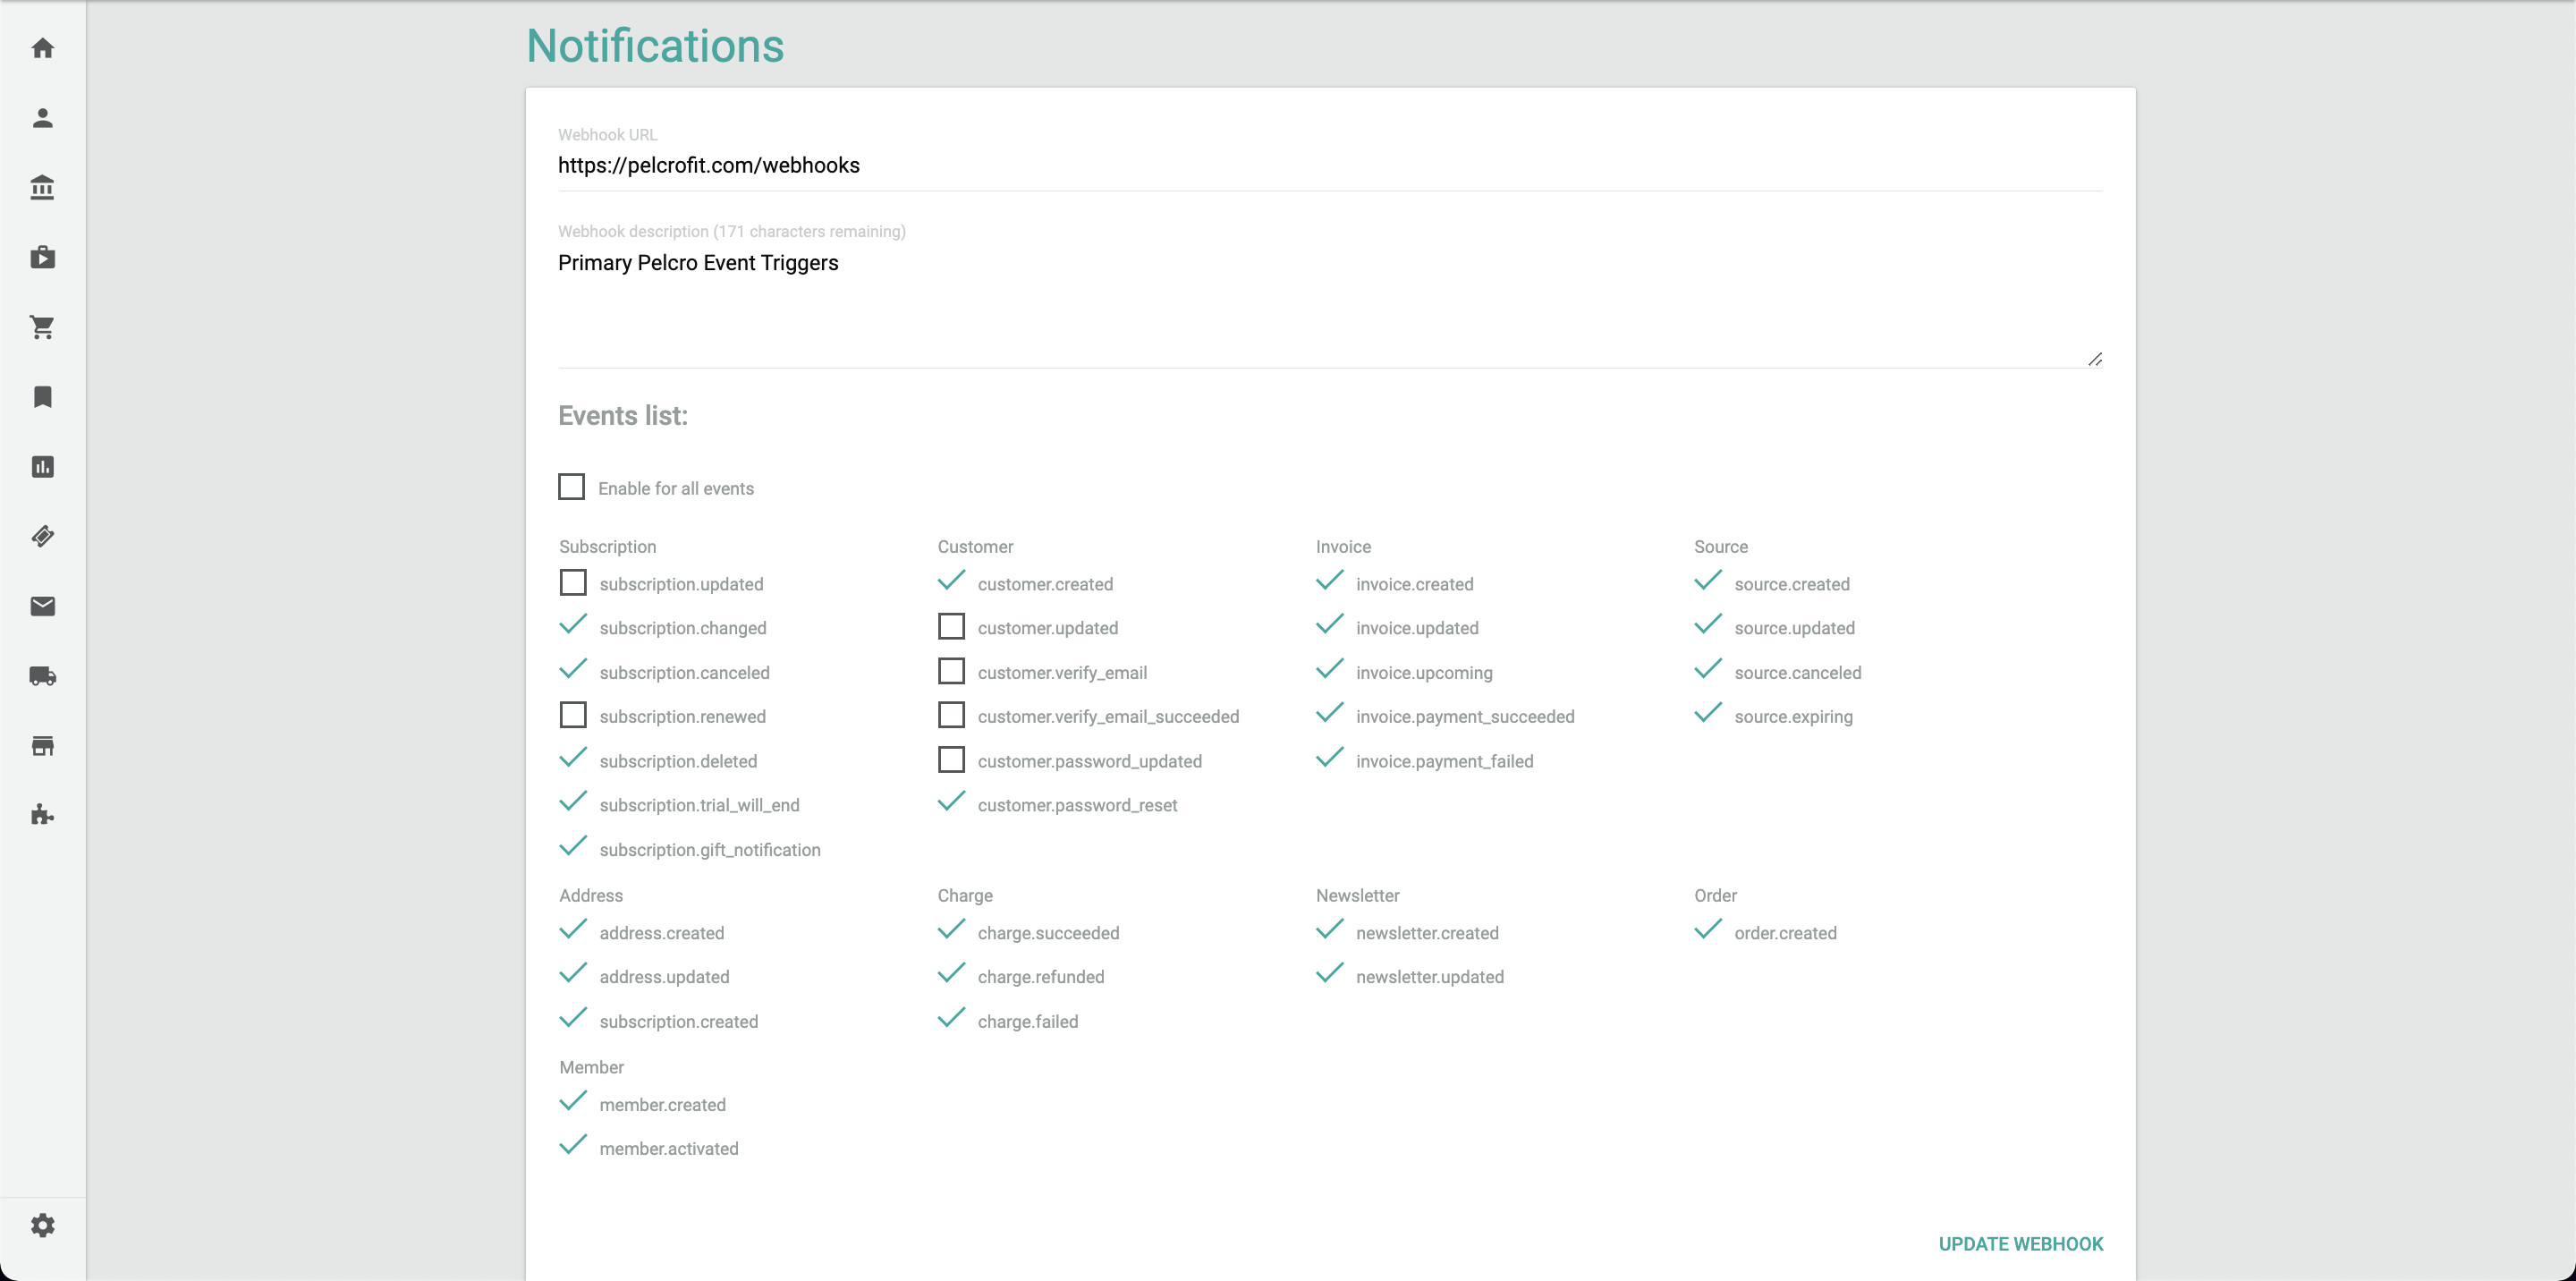This screenshot has height=1281, width=2576.
Task: Check the subscription.updated event box
Action: pos(573,583)
